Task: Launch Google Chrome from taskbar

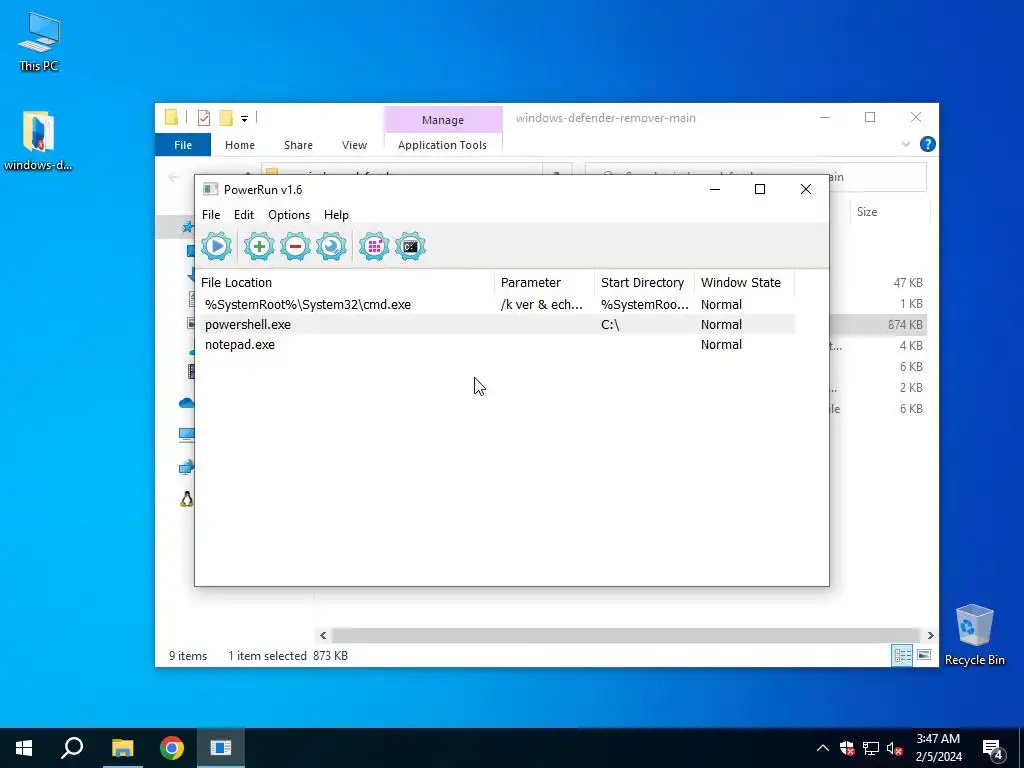Action: coord(172,748)
